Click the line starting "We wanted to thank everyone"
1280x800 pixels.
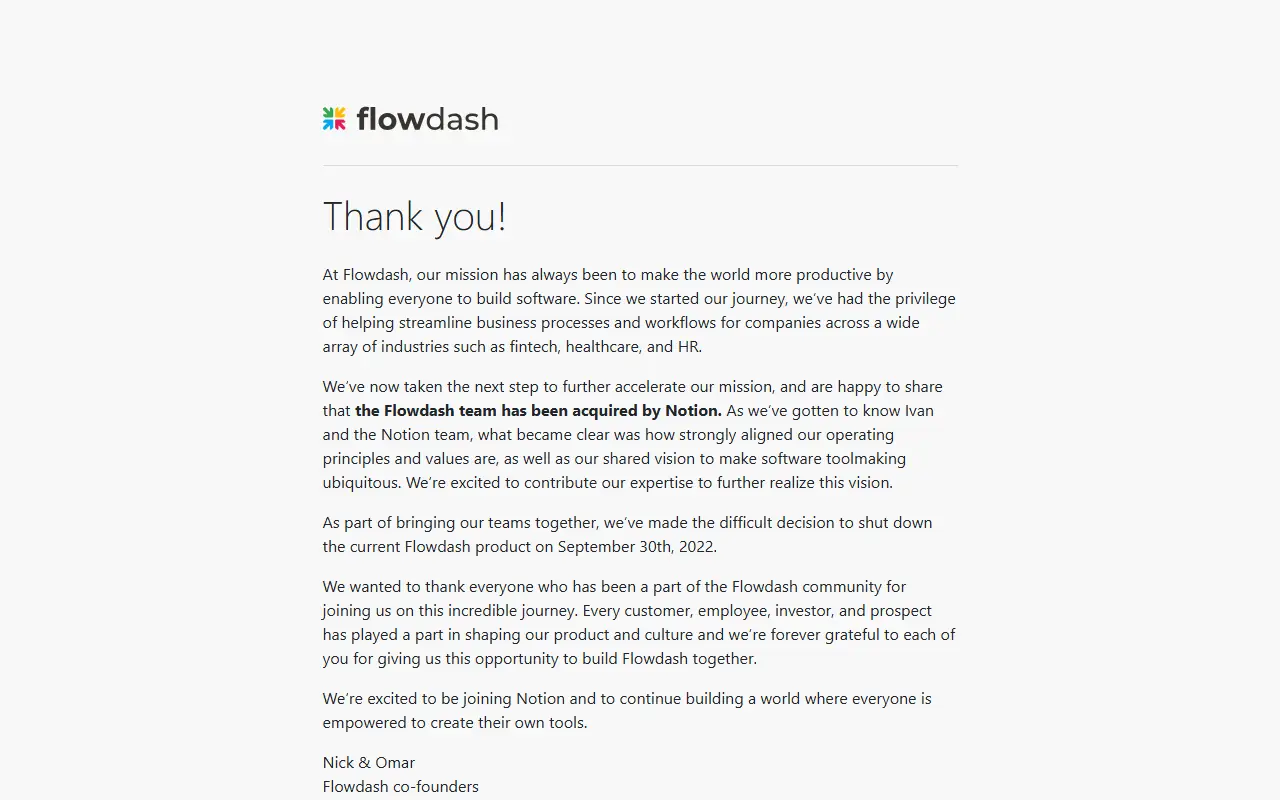tap(615, 586)
